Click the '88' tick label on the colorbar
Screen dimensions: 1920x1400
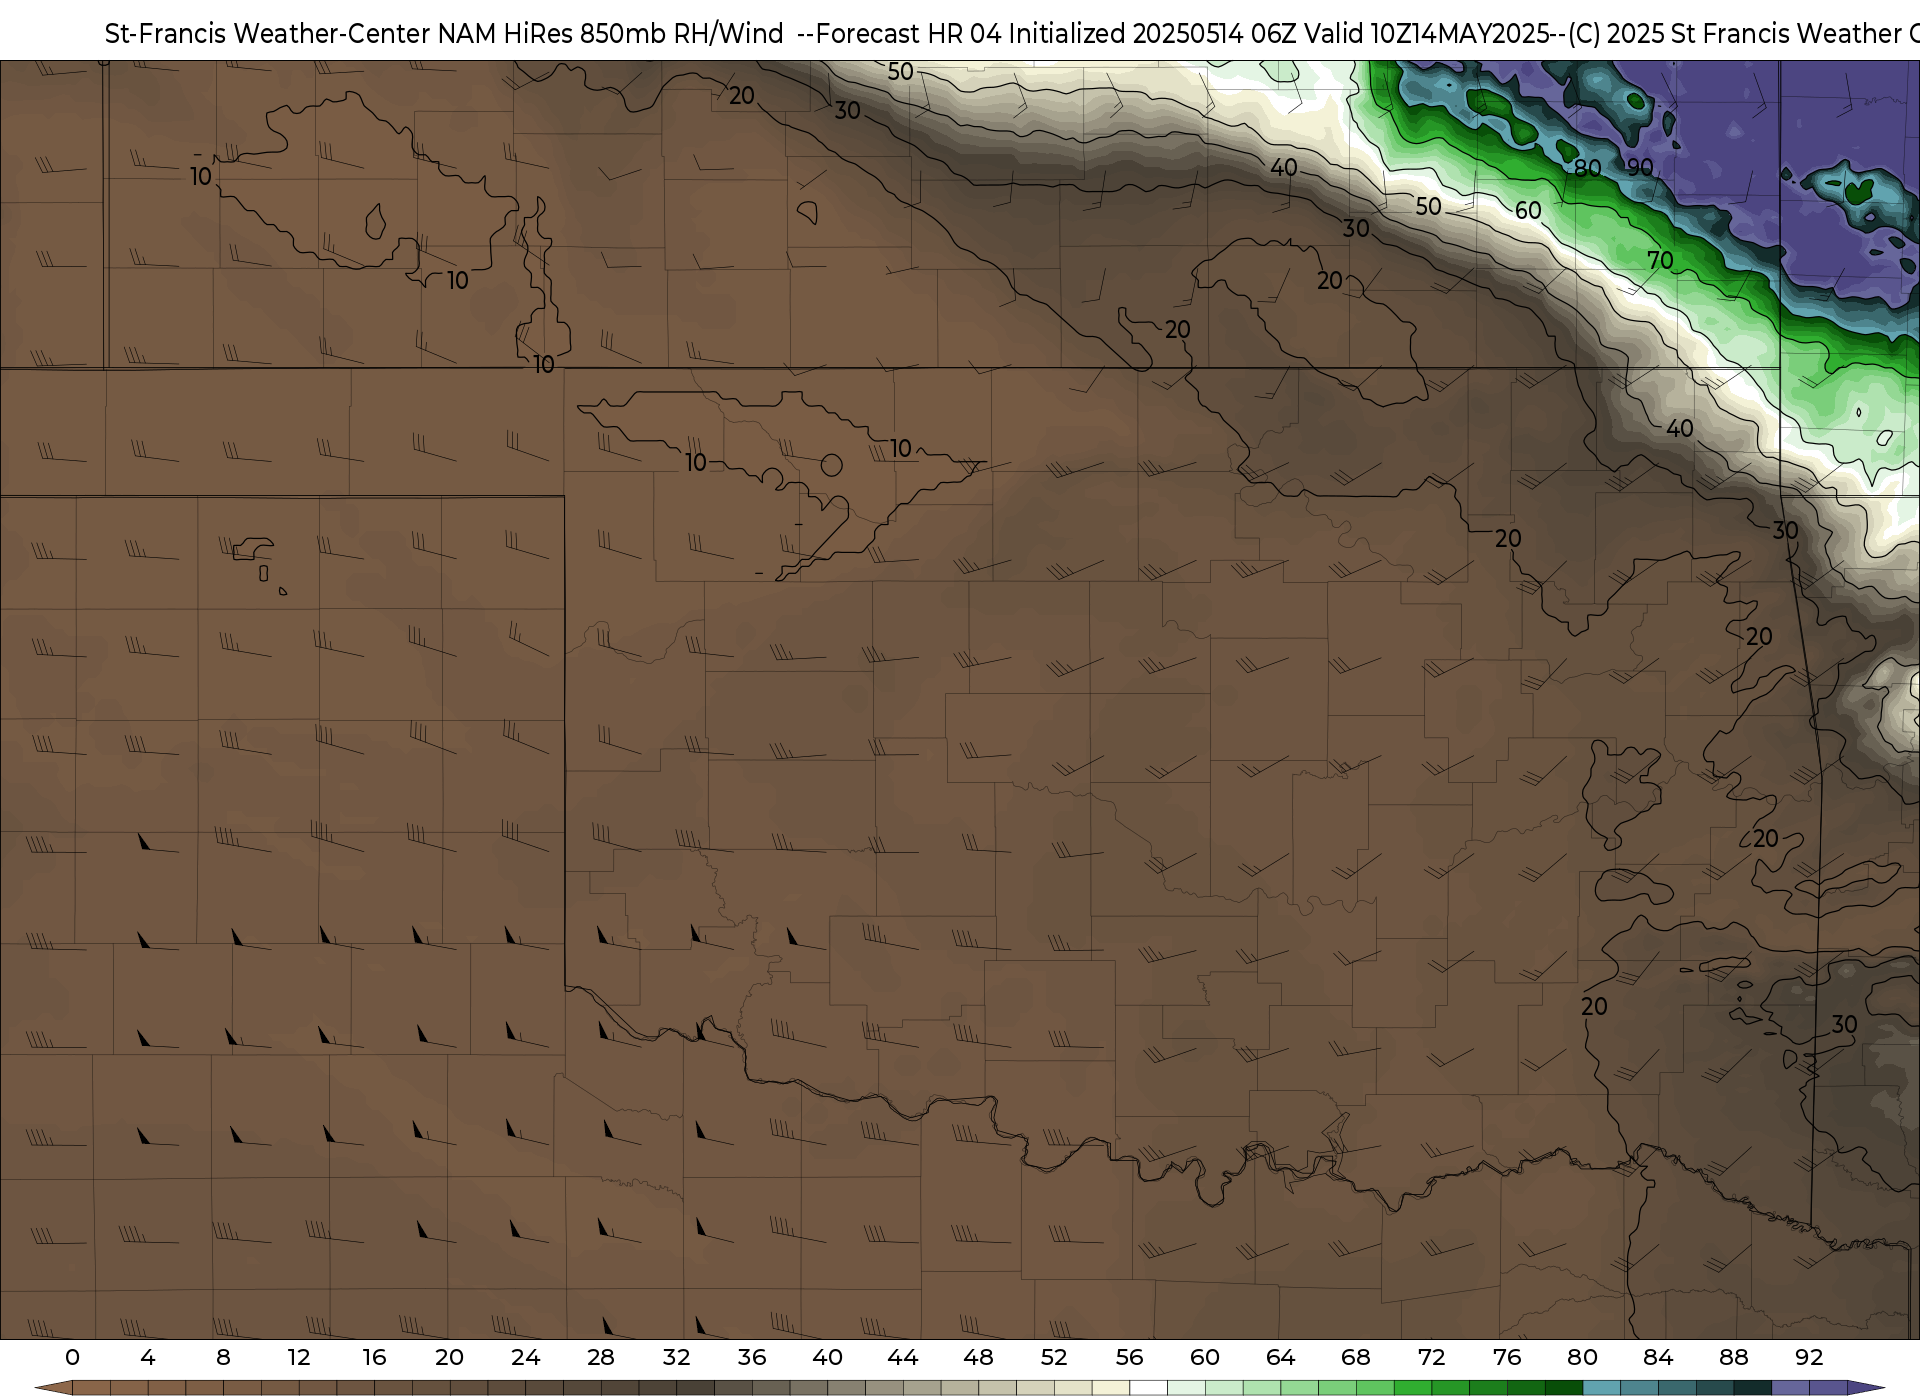1734,1357
